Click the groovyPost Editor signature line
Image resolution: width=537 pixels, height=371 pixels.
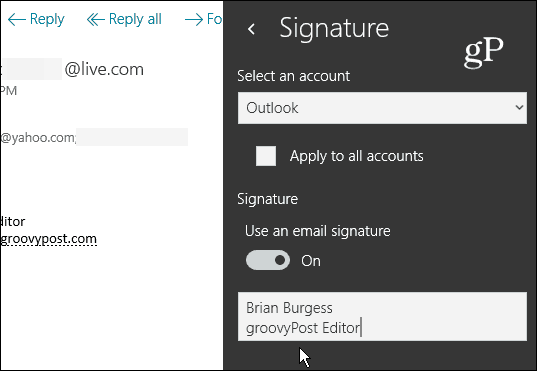tap(303, 328)
